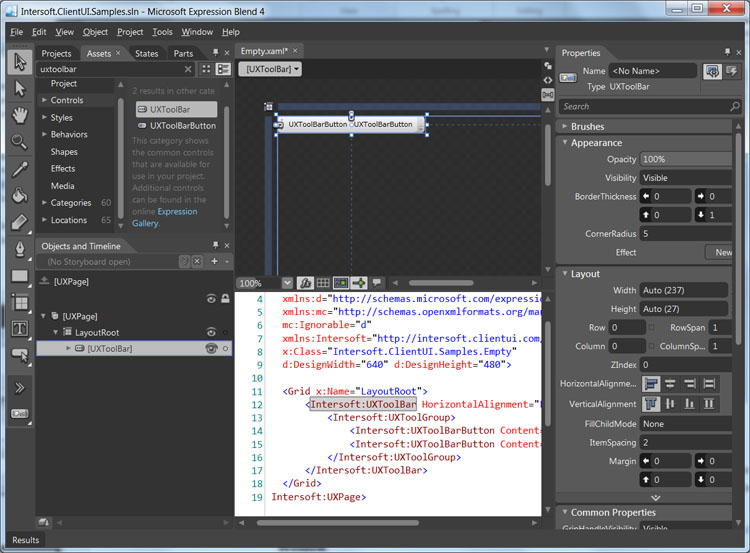Image resolution: width=750 pixels, height=553 pixels.
Task: Toggle show/hide all eye icon header
Action: 211,299
